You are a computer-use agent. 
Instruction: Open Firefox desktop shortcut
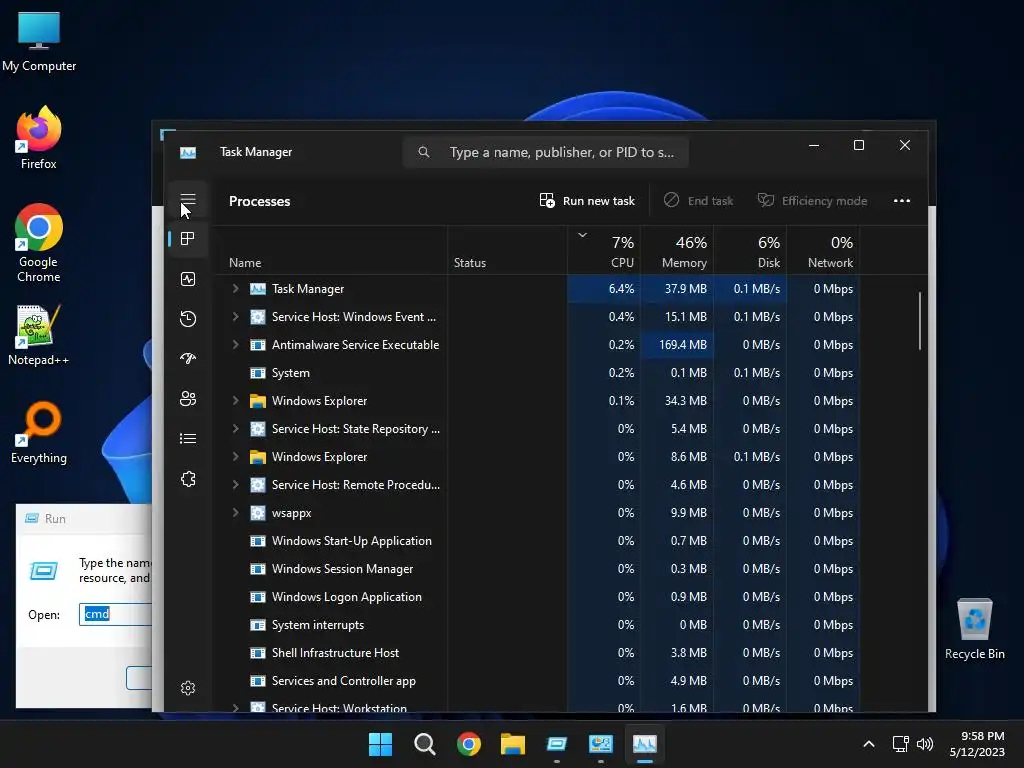click(39, 138)
